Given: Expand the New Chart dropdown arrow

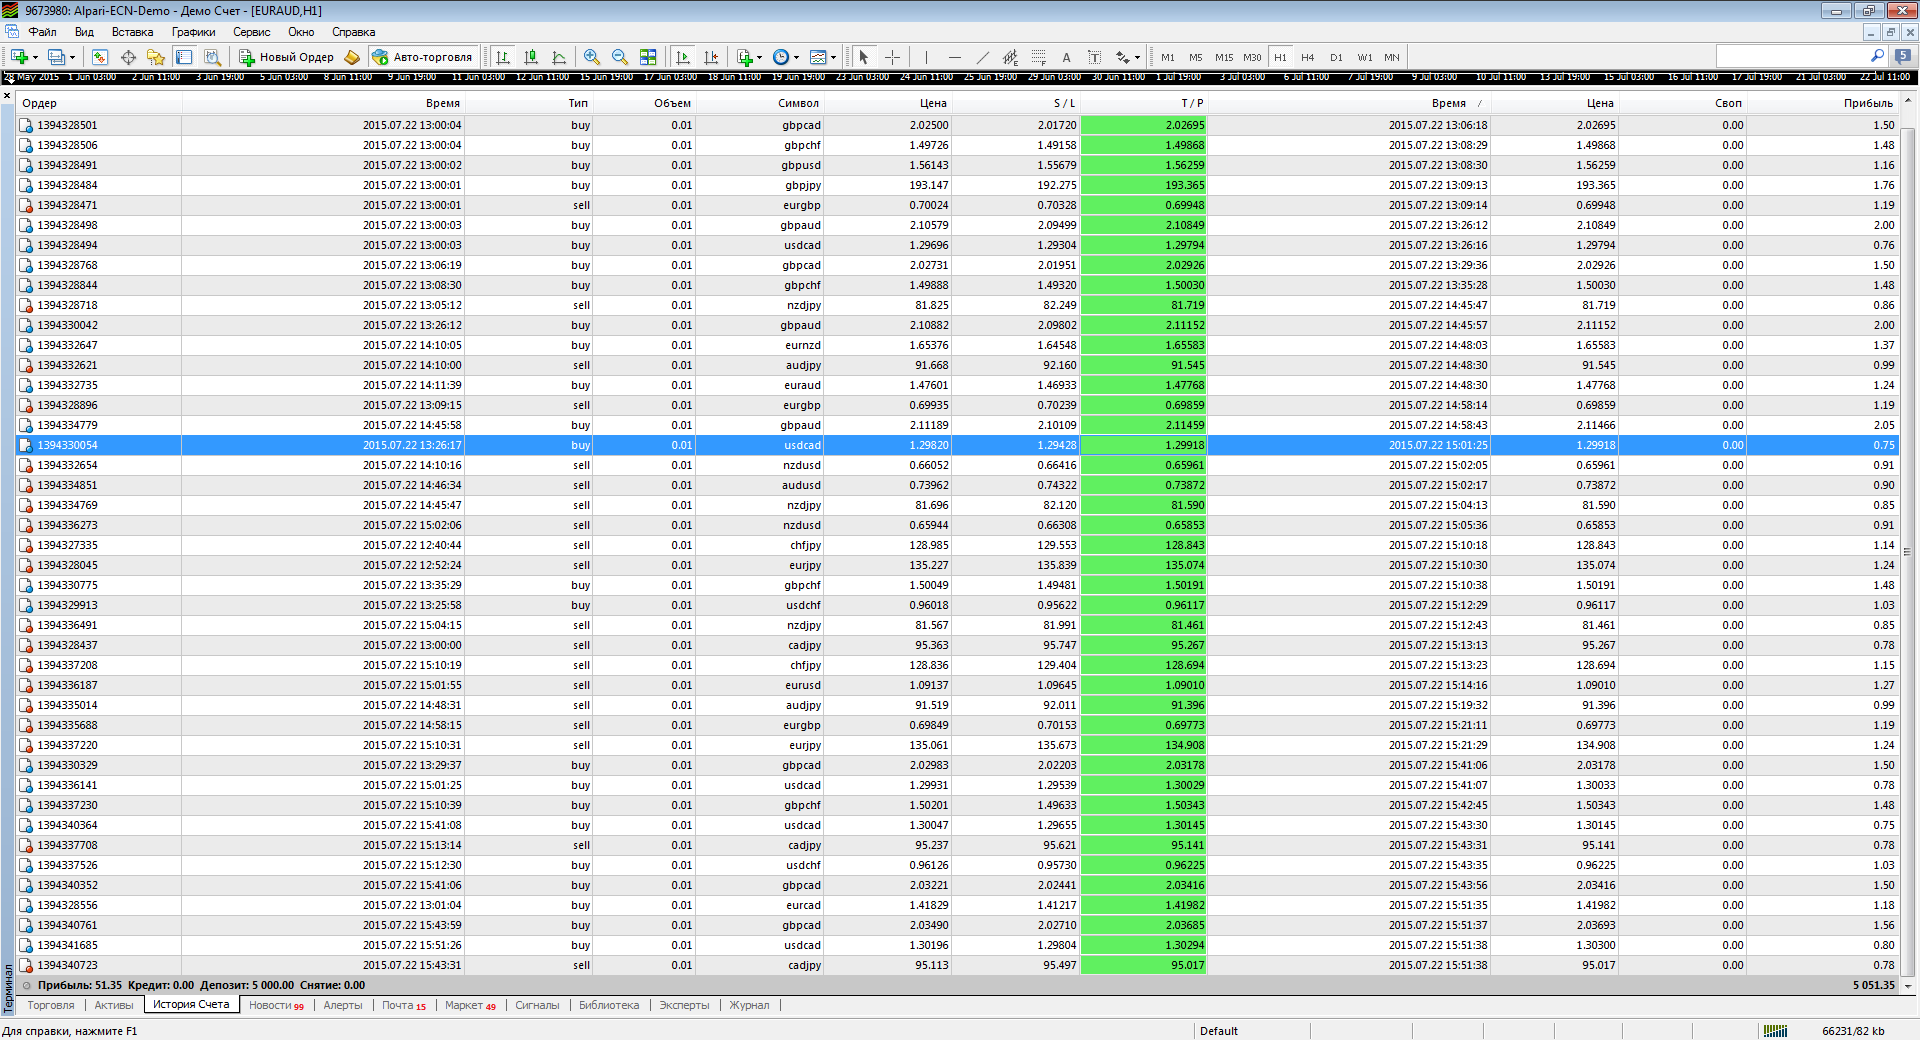Looking at the screenshot, I should [35, 57].
